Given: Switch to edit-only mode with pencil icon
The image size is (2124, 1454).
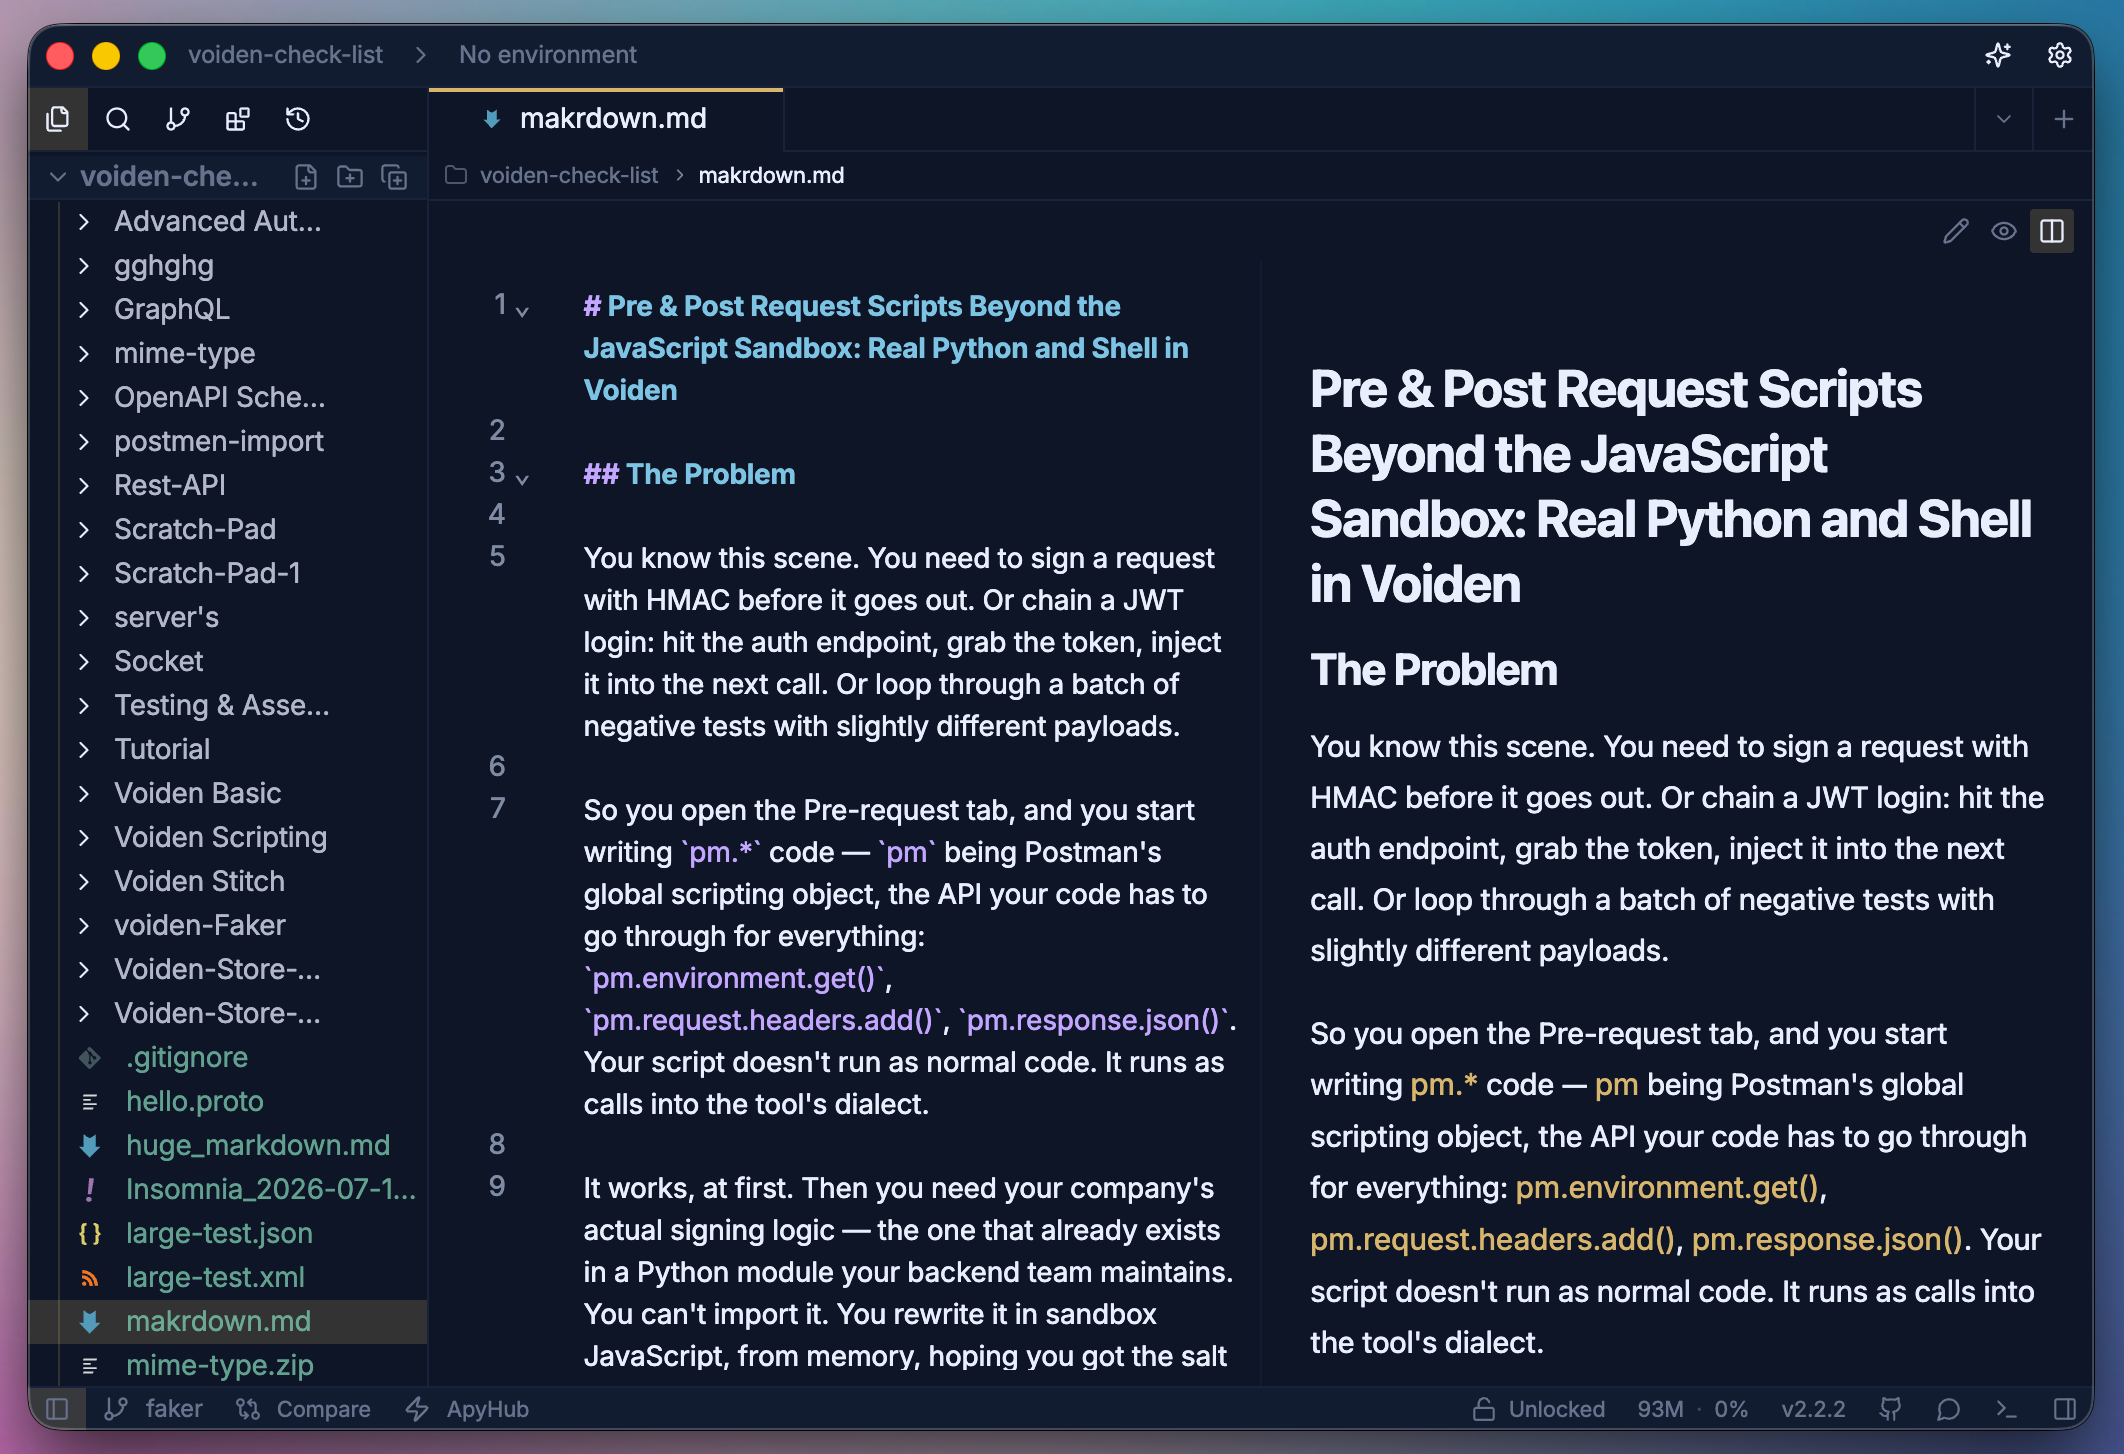Looking at the screenshot, I should coord(1956,231).
